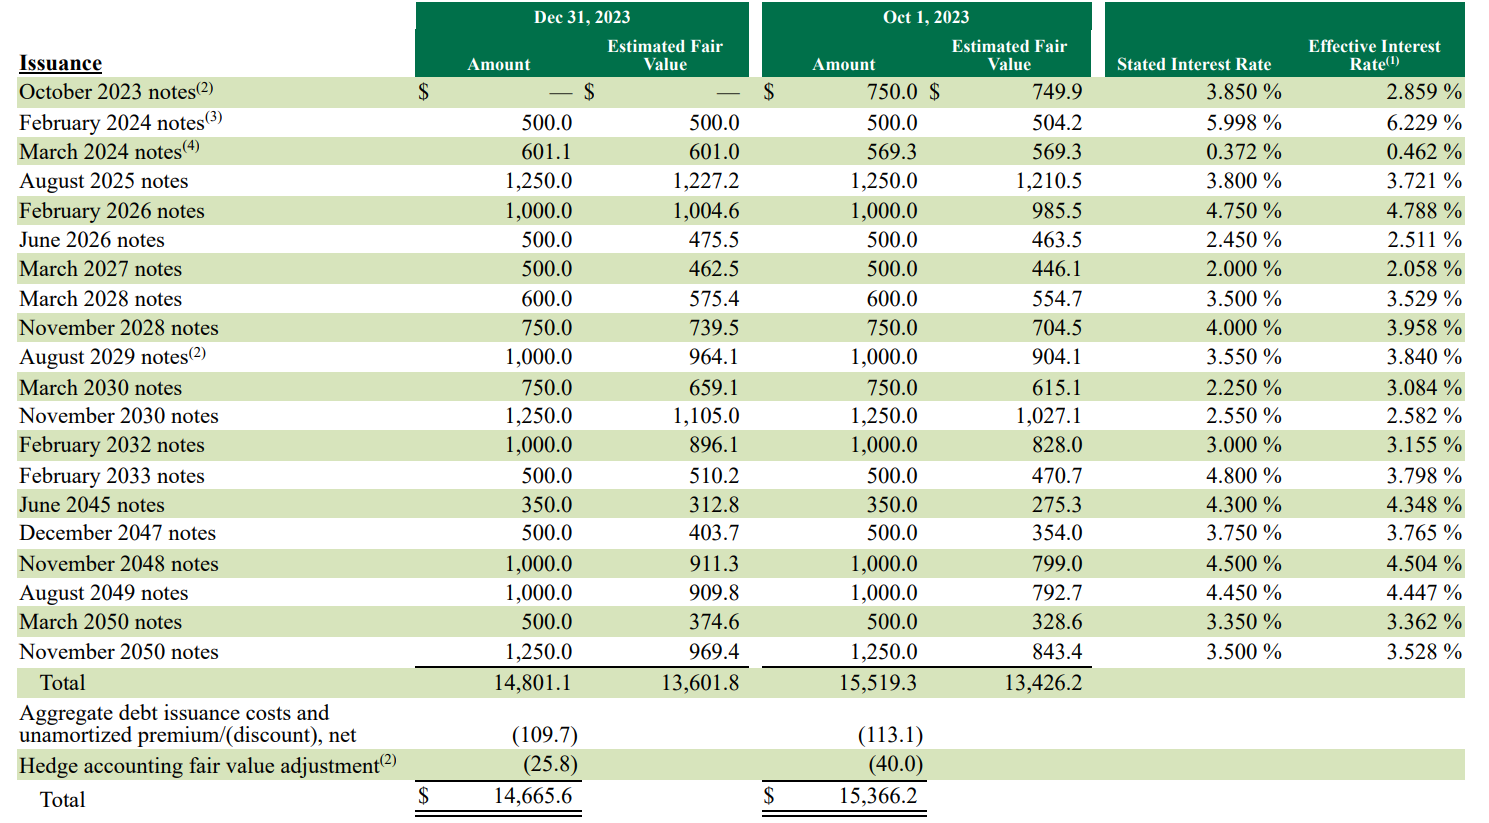Click the 'November 2030 notes' row label

pos(118,416)
